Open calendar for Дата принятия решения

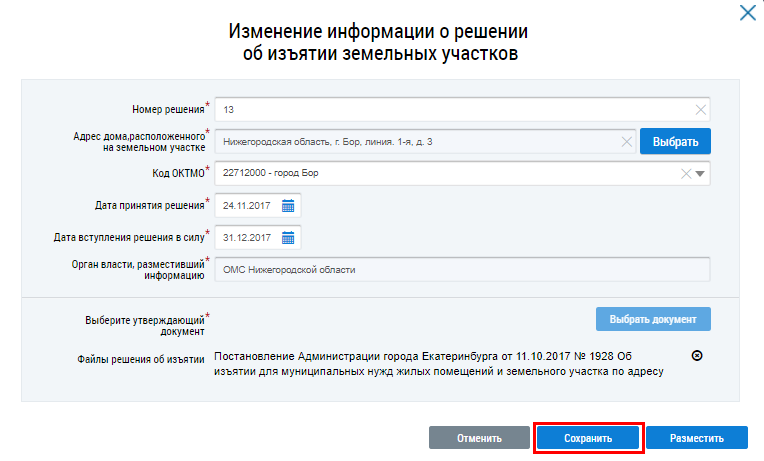(x=288, y=206)
